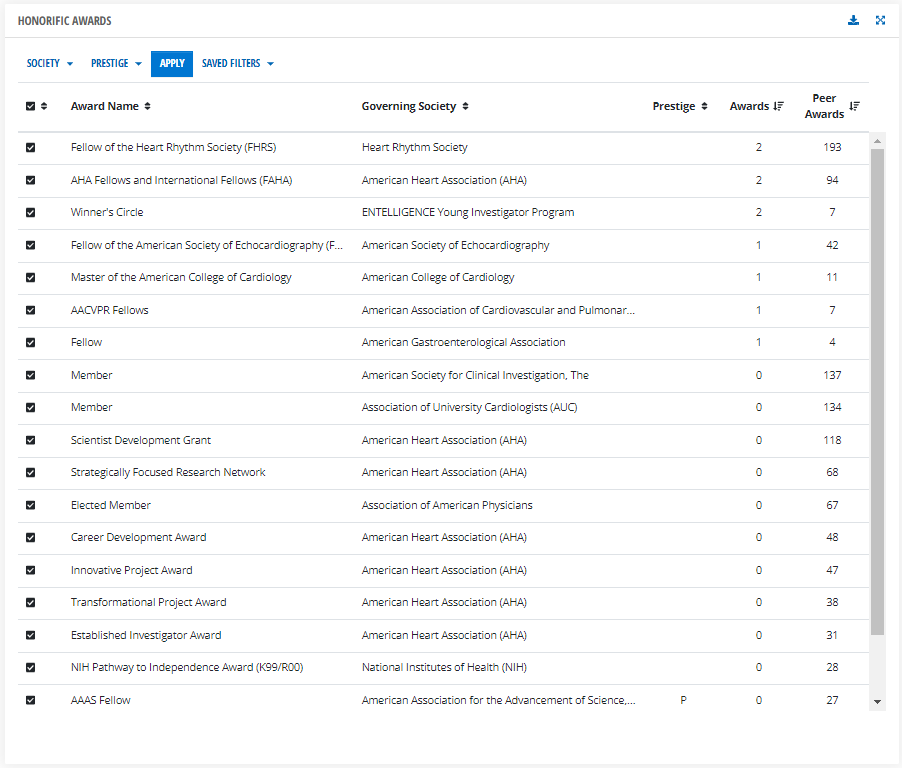902x768 pixels.
Task: Click the Prestige column header text
Action: point(674,106)
